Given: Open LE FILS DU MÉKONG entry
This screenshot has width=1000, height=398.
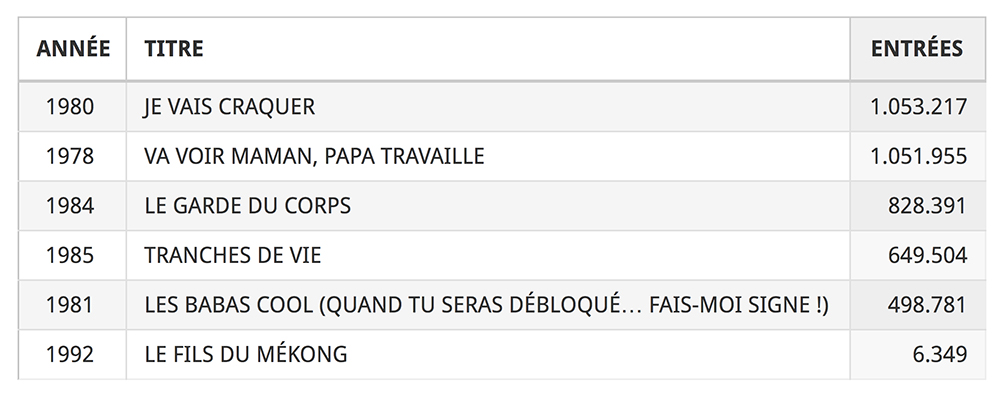Looking at the screenshot, I should tap(246, 355).
